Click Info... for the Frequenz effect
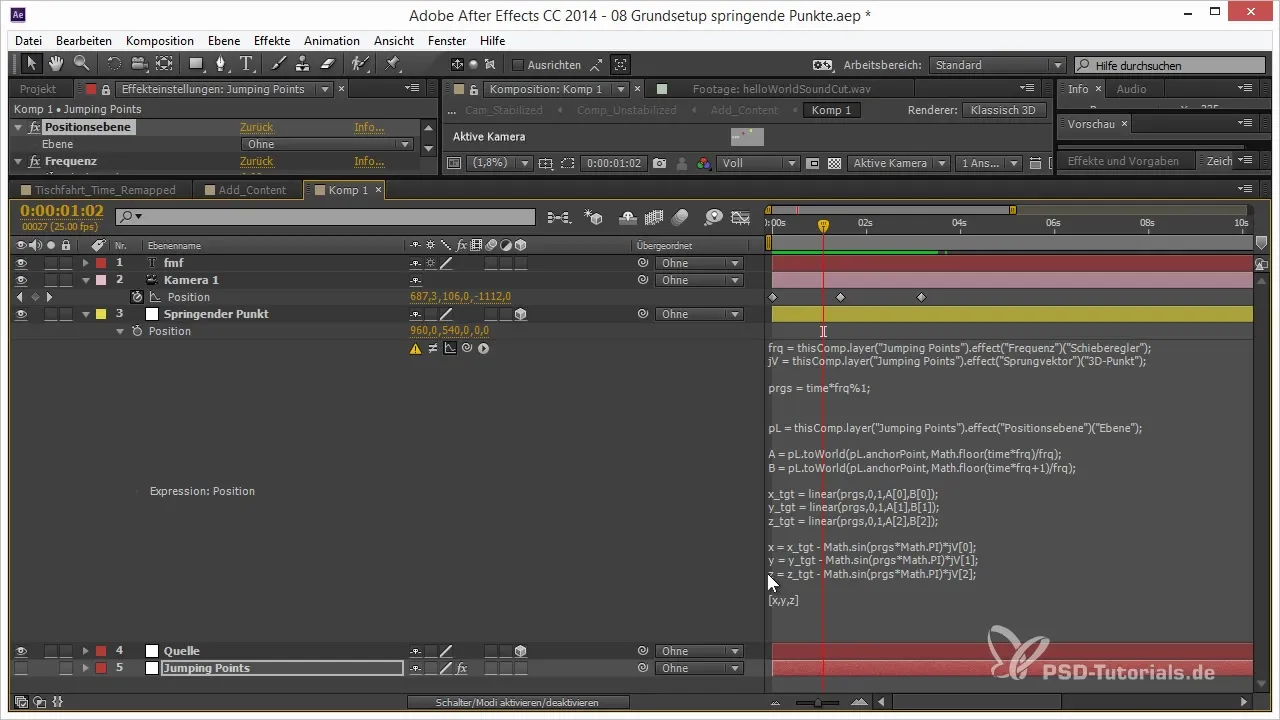The width and height of the screenshot is (1280, 720). click(x=369, y=161)
